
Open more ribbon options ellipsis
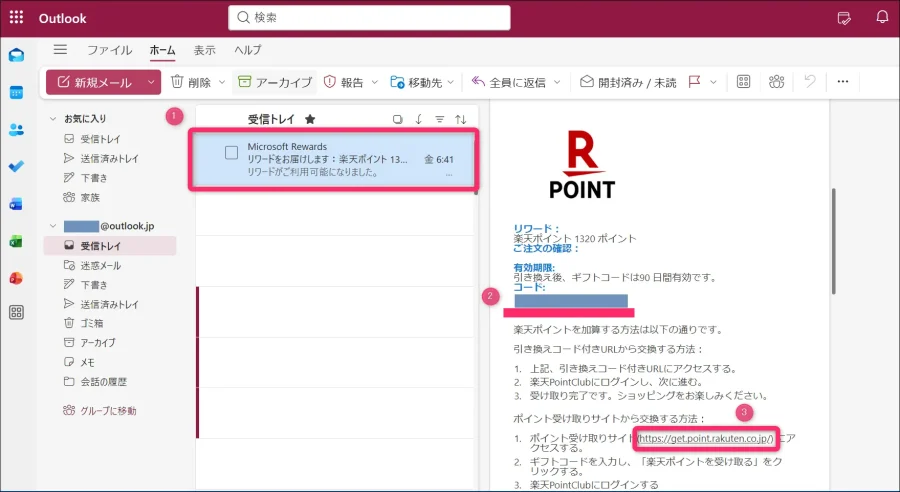[843, 82]
